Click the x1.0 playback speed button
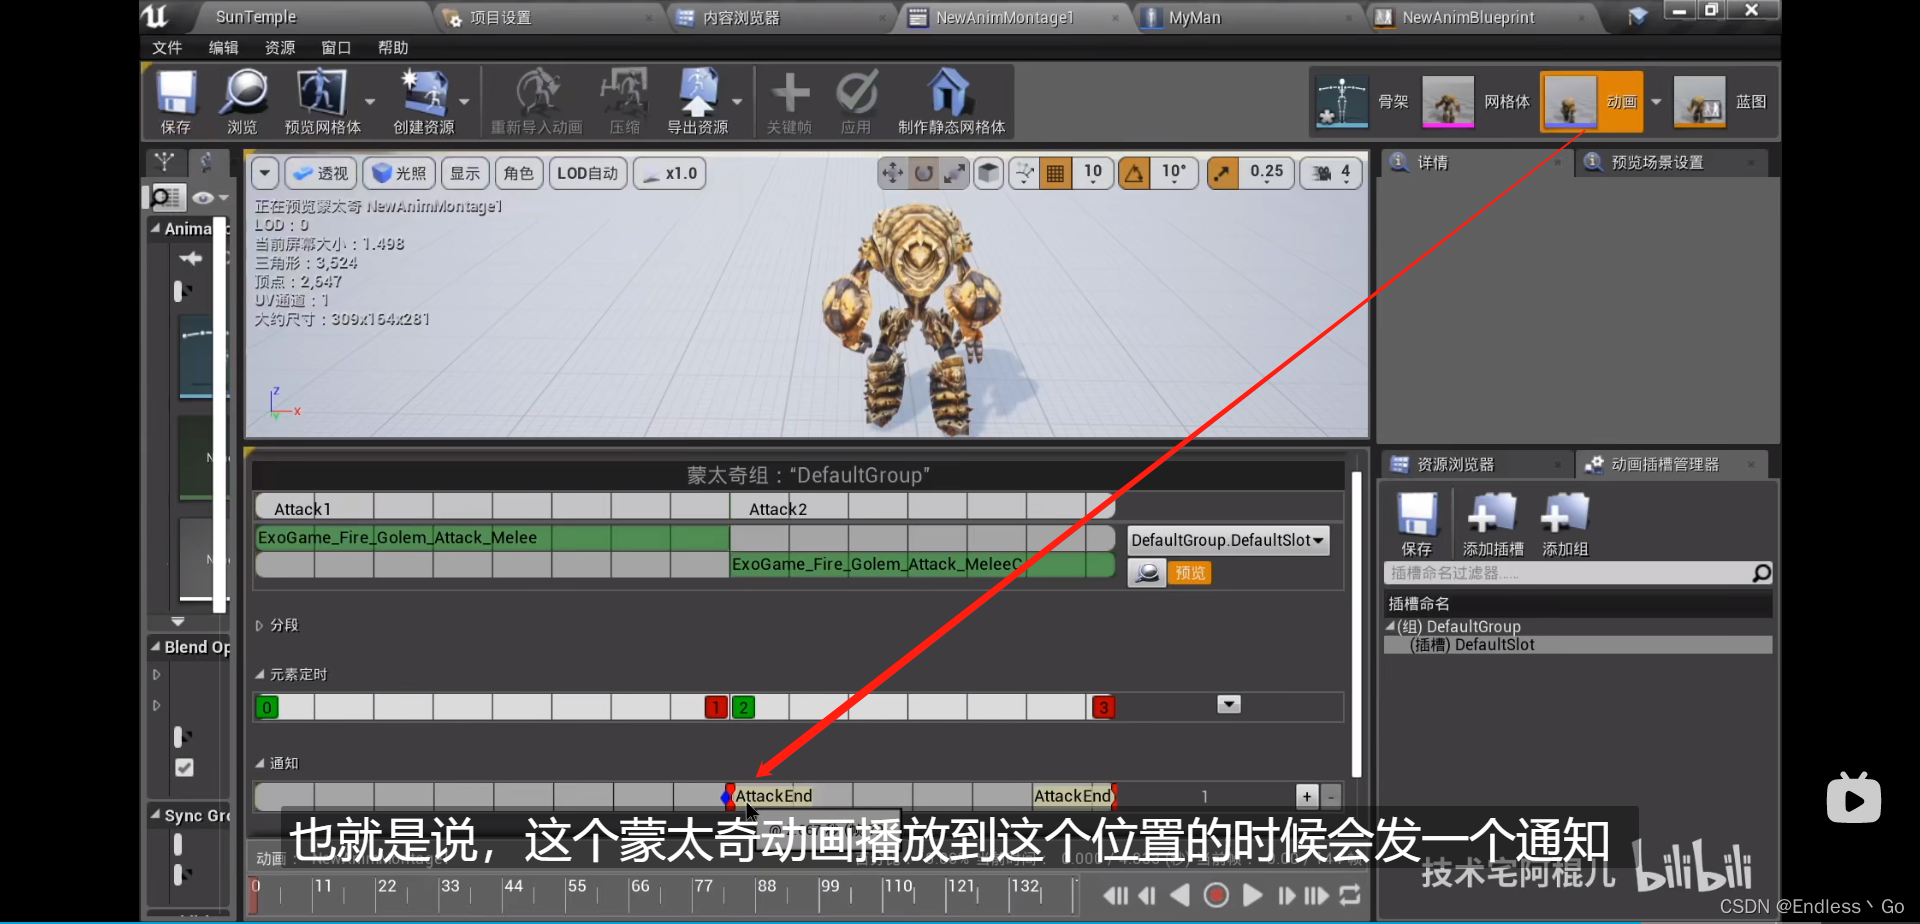Image resolution: width=1920 pixels, height=924 pixels. tap(670, 173)
